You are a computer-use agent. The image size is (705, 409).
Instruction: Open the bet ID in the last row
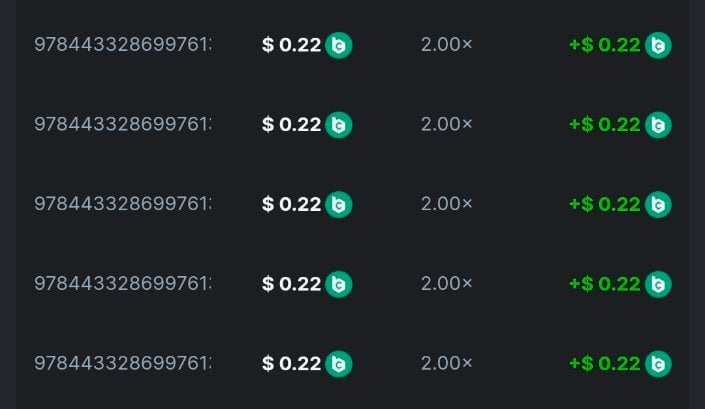[x=123, y=363]
